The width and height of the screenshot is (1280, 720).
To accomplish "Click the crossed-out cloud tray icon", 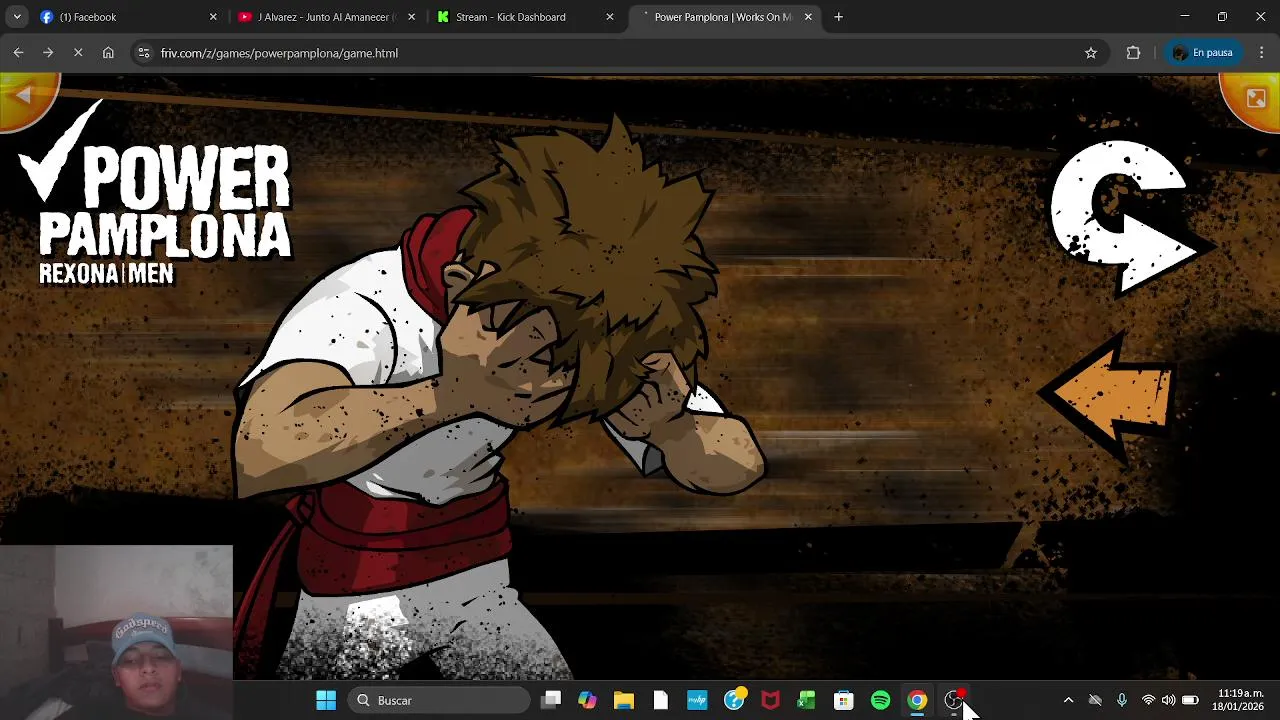I will (x=1095, y=700).
